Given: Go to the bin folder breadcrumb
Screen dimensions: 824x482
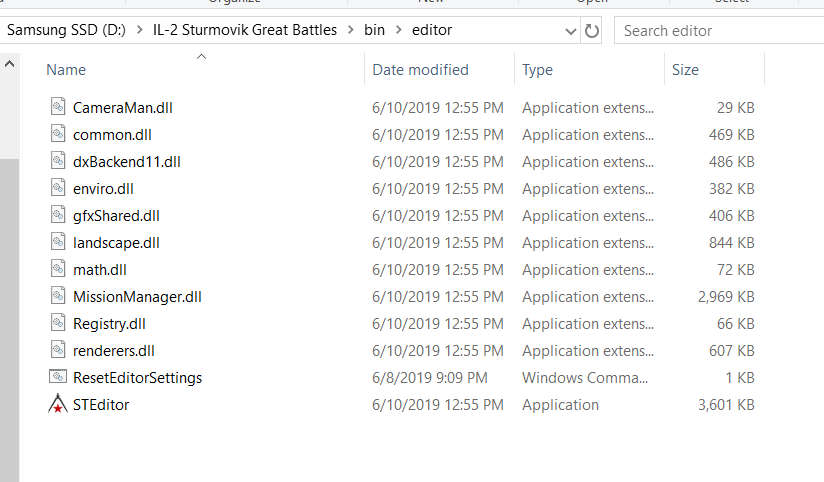Looking at the screenshot, I should pos(374,30).
